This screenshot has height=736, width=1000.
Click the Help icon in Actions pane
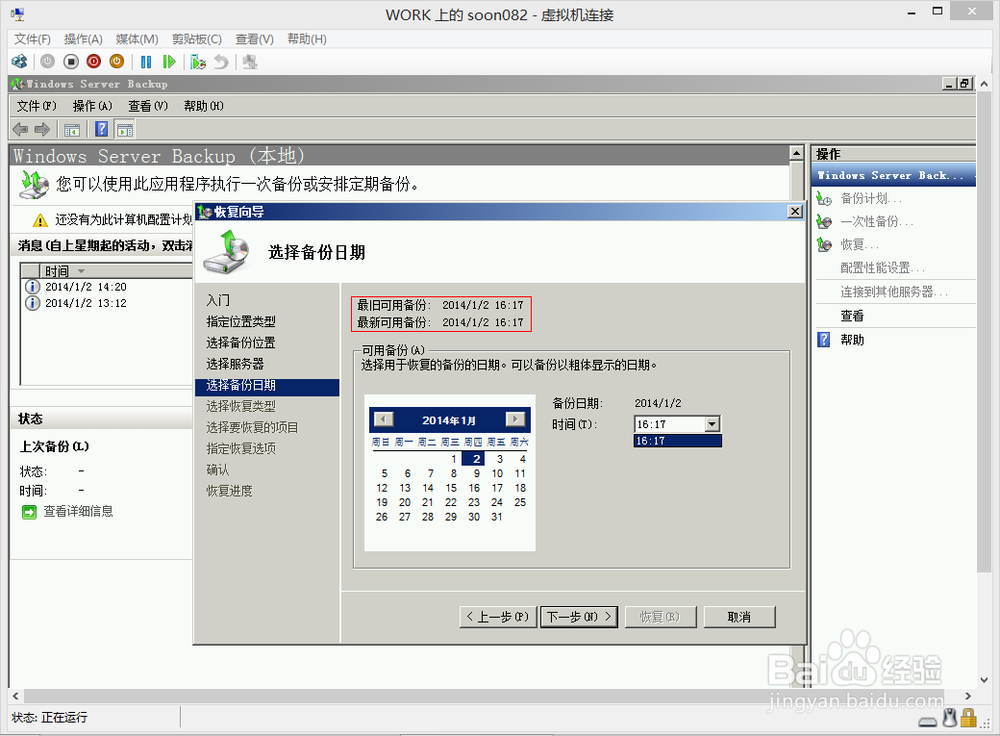point(824,339)
